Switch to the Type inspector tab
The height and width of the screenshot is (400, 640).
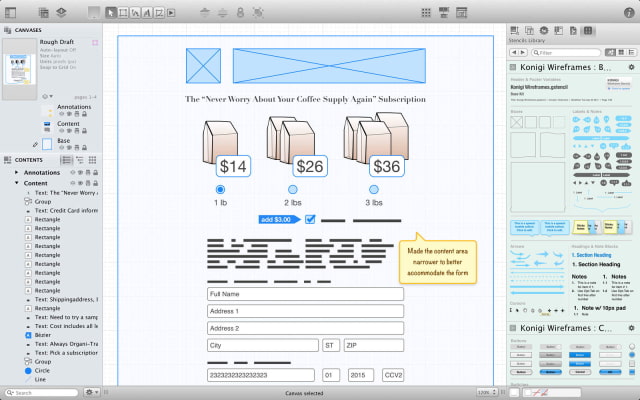point(529,31)
